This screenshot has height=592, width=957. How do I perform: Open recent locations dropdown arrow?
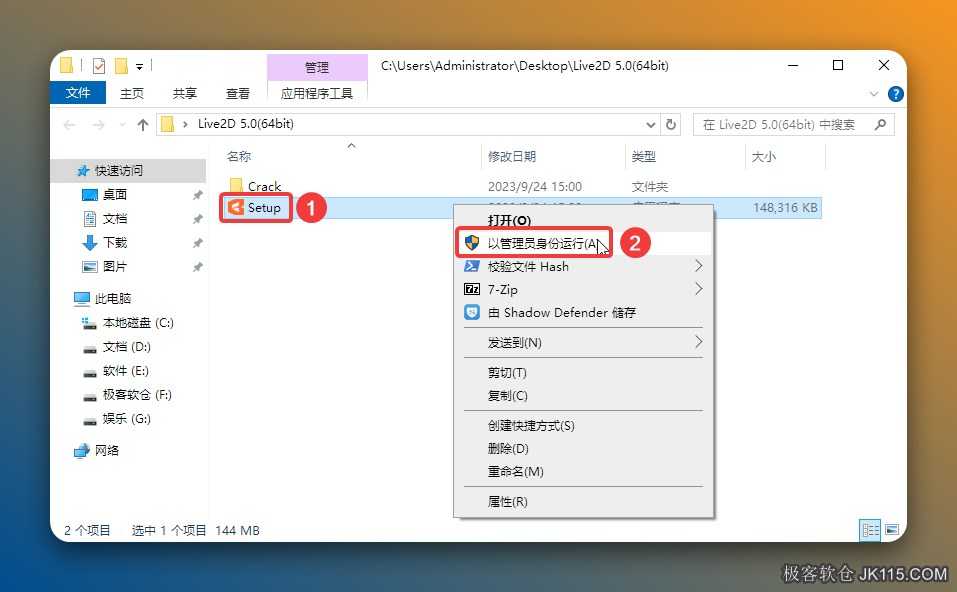tap(123, 125)
